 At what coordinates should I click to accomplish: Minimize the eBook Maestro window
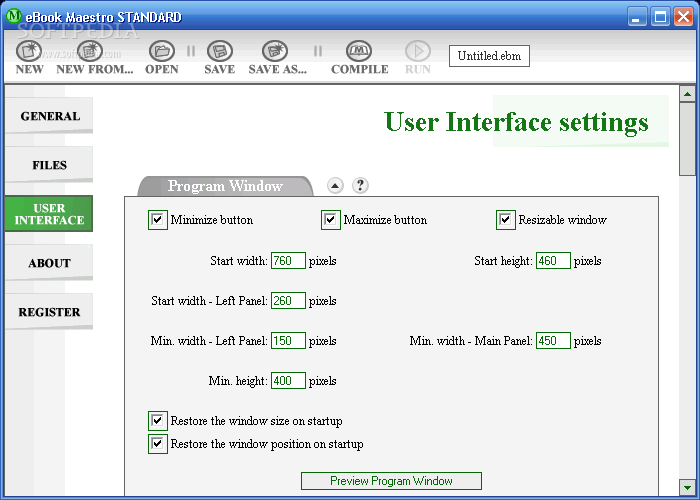click(x=637, y=17)
